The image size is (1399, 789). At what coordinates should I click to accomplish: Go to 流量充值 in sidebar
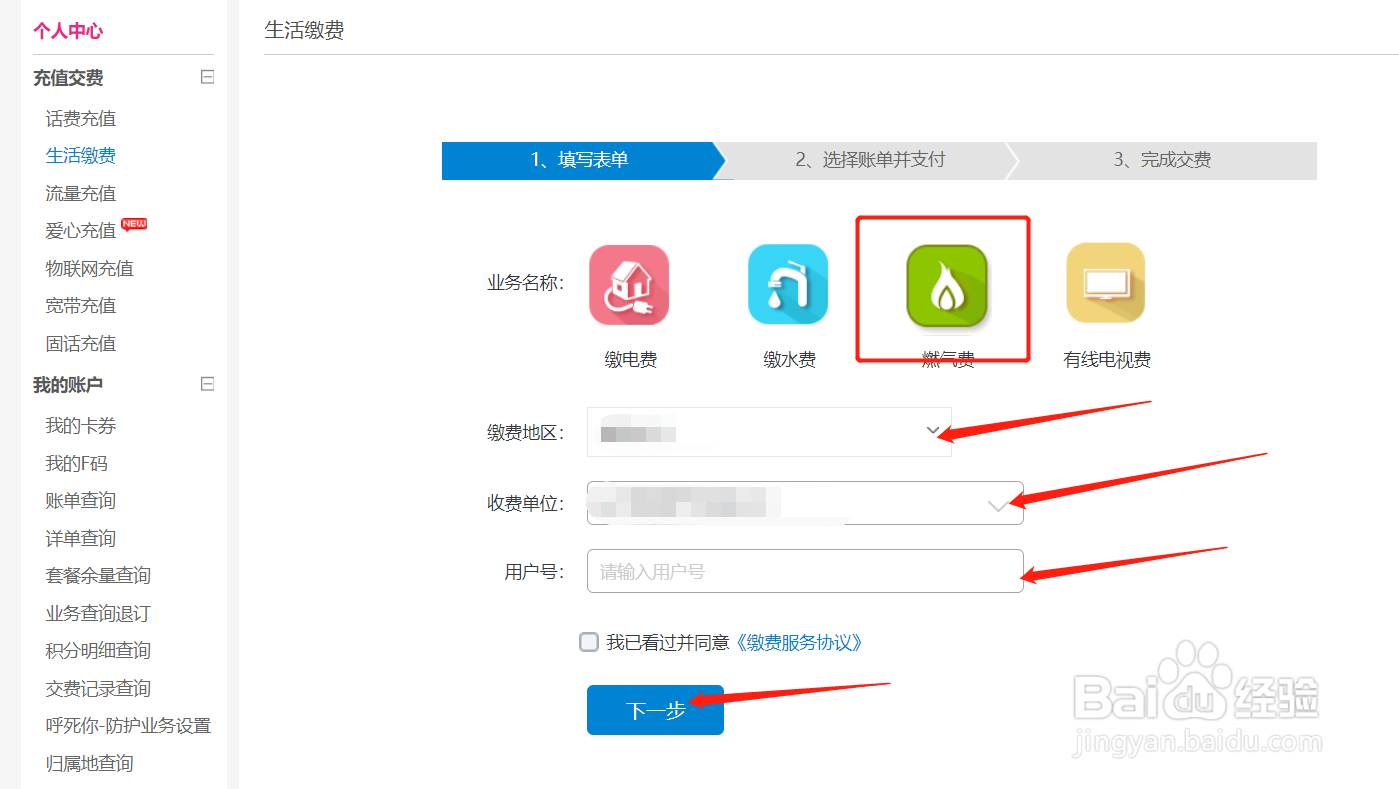(x=81, y=193)
